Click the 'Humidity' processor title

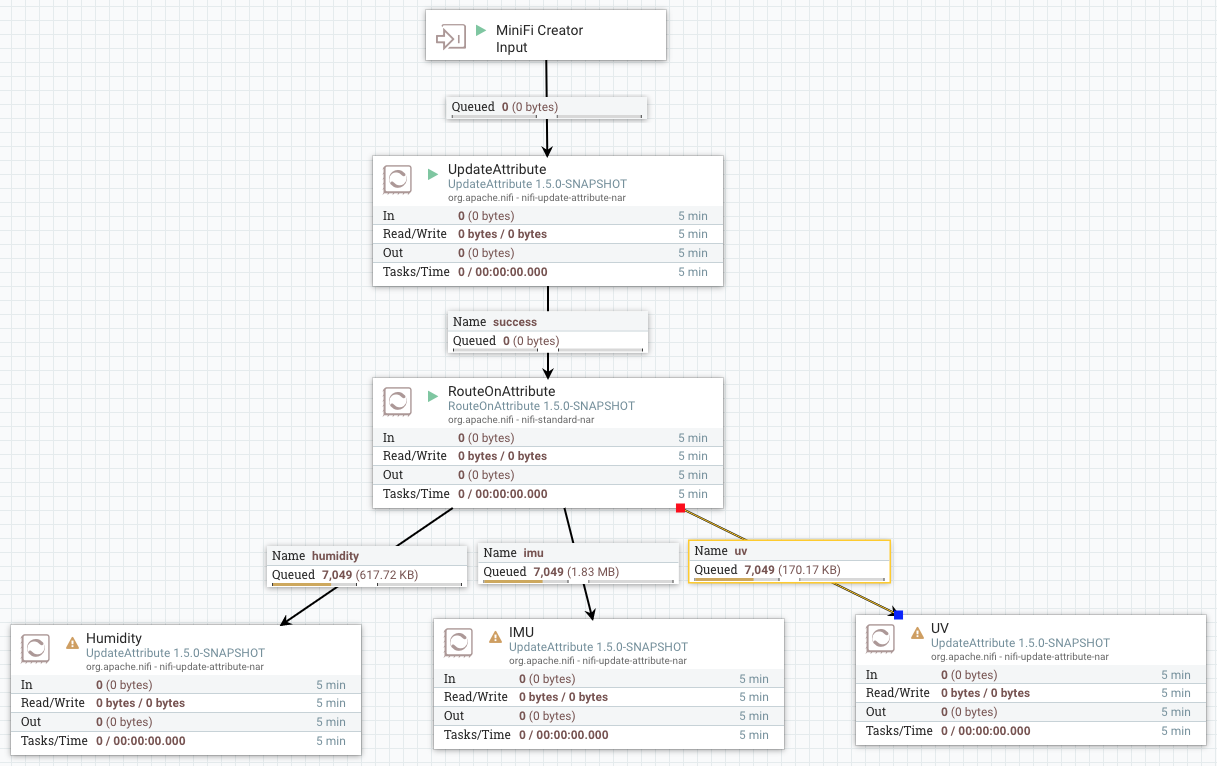(114, 638)
